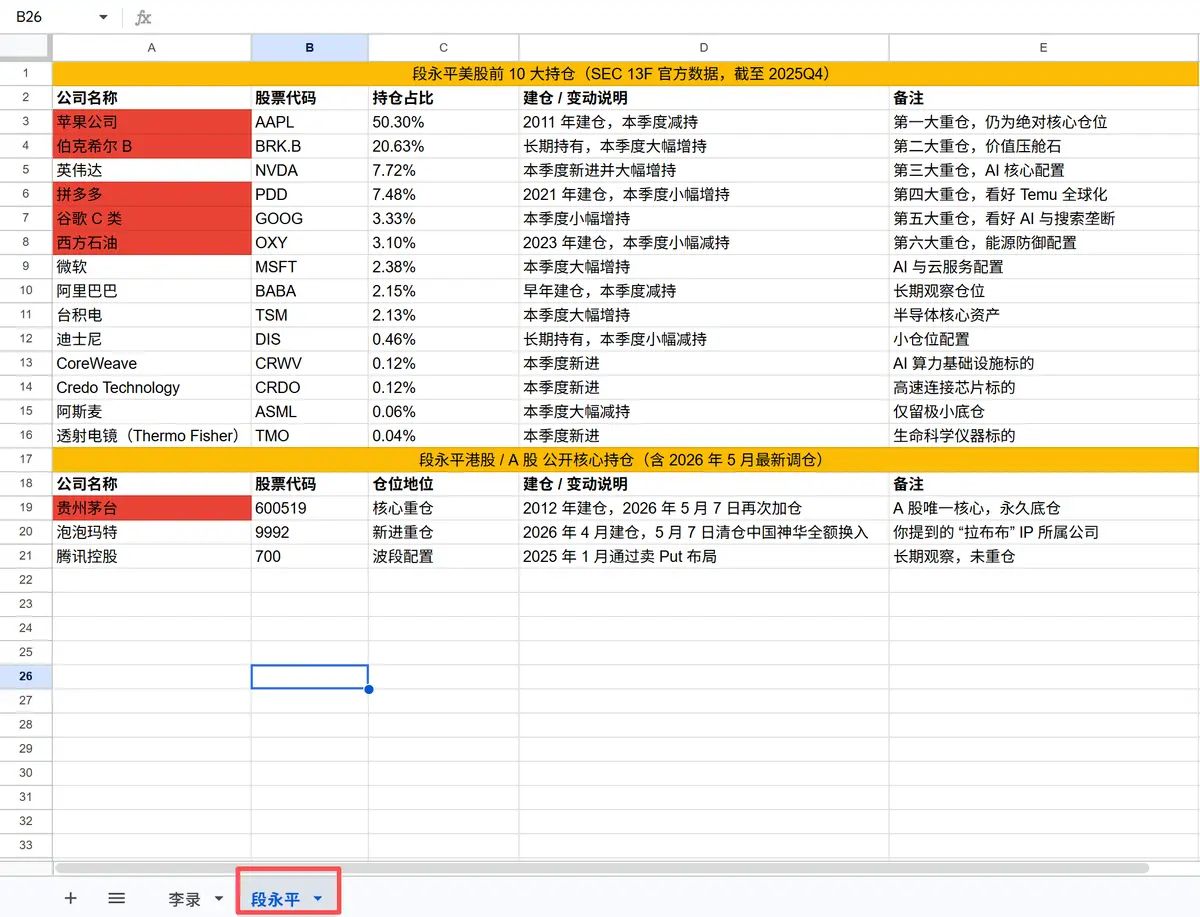Click the 第一大重仓 remark cell

[1043, 122]
